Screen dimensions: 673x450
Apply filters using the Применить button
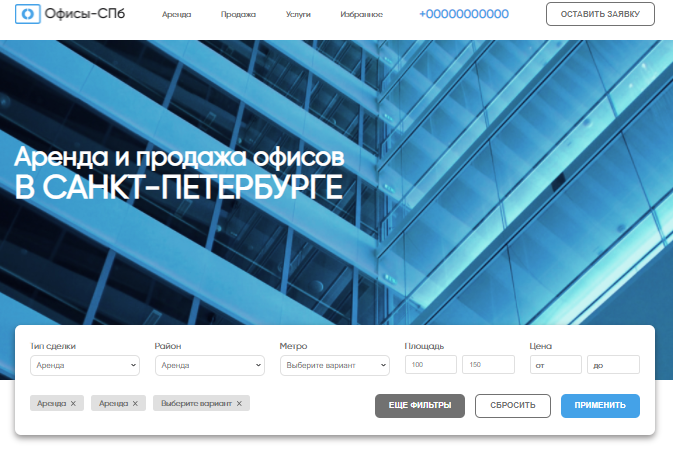[x=600, y=405]
